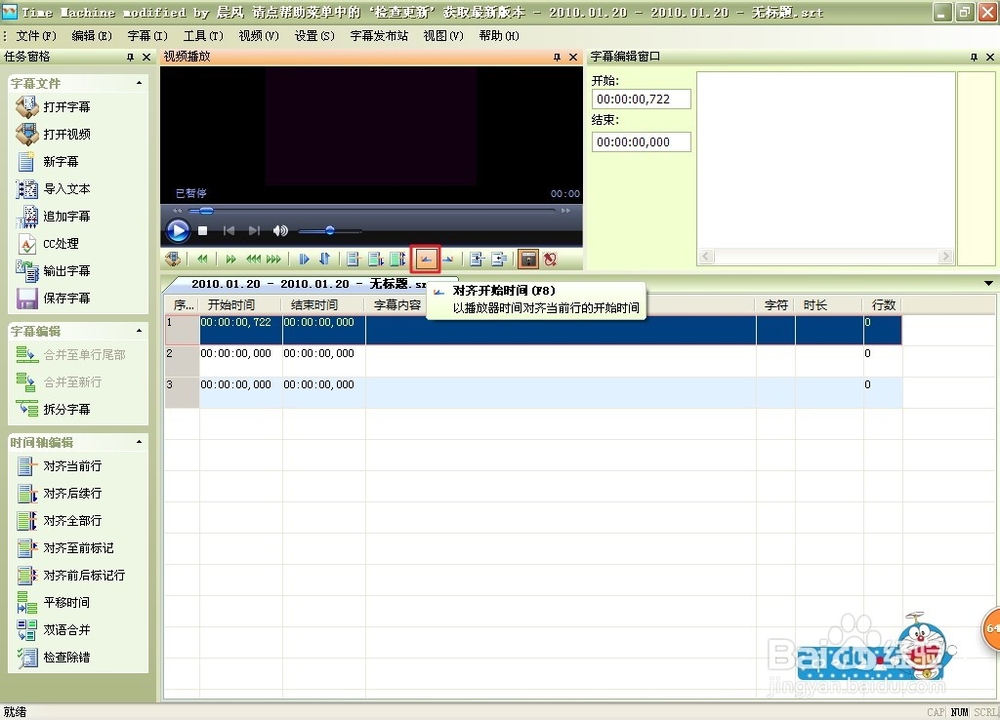Open the 编辑(E) menu
Image resolution: width=1000 pixels, height=720 pixels.
92,36
